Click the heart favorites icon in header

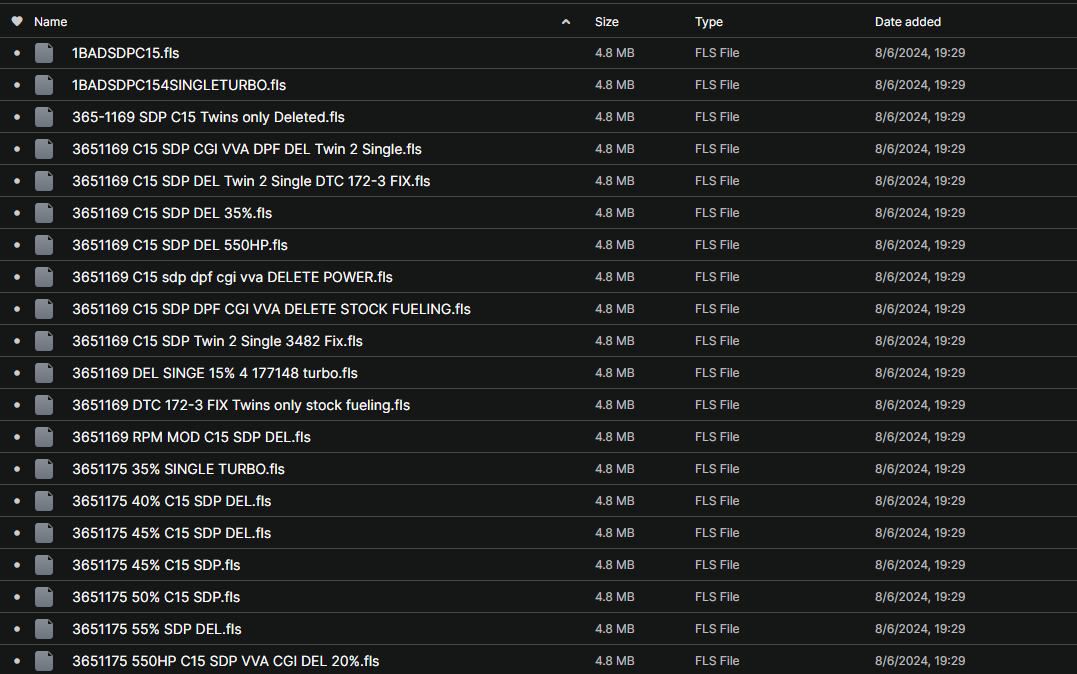tap(17, 21)
